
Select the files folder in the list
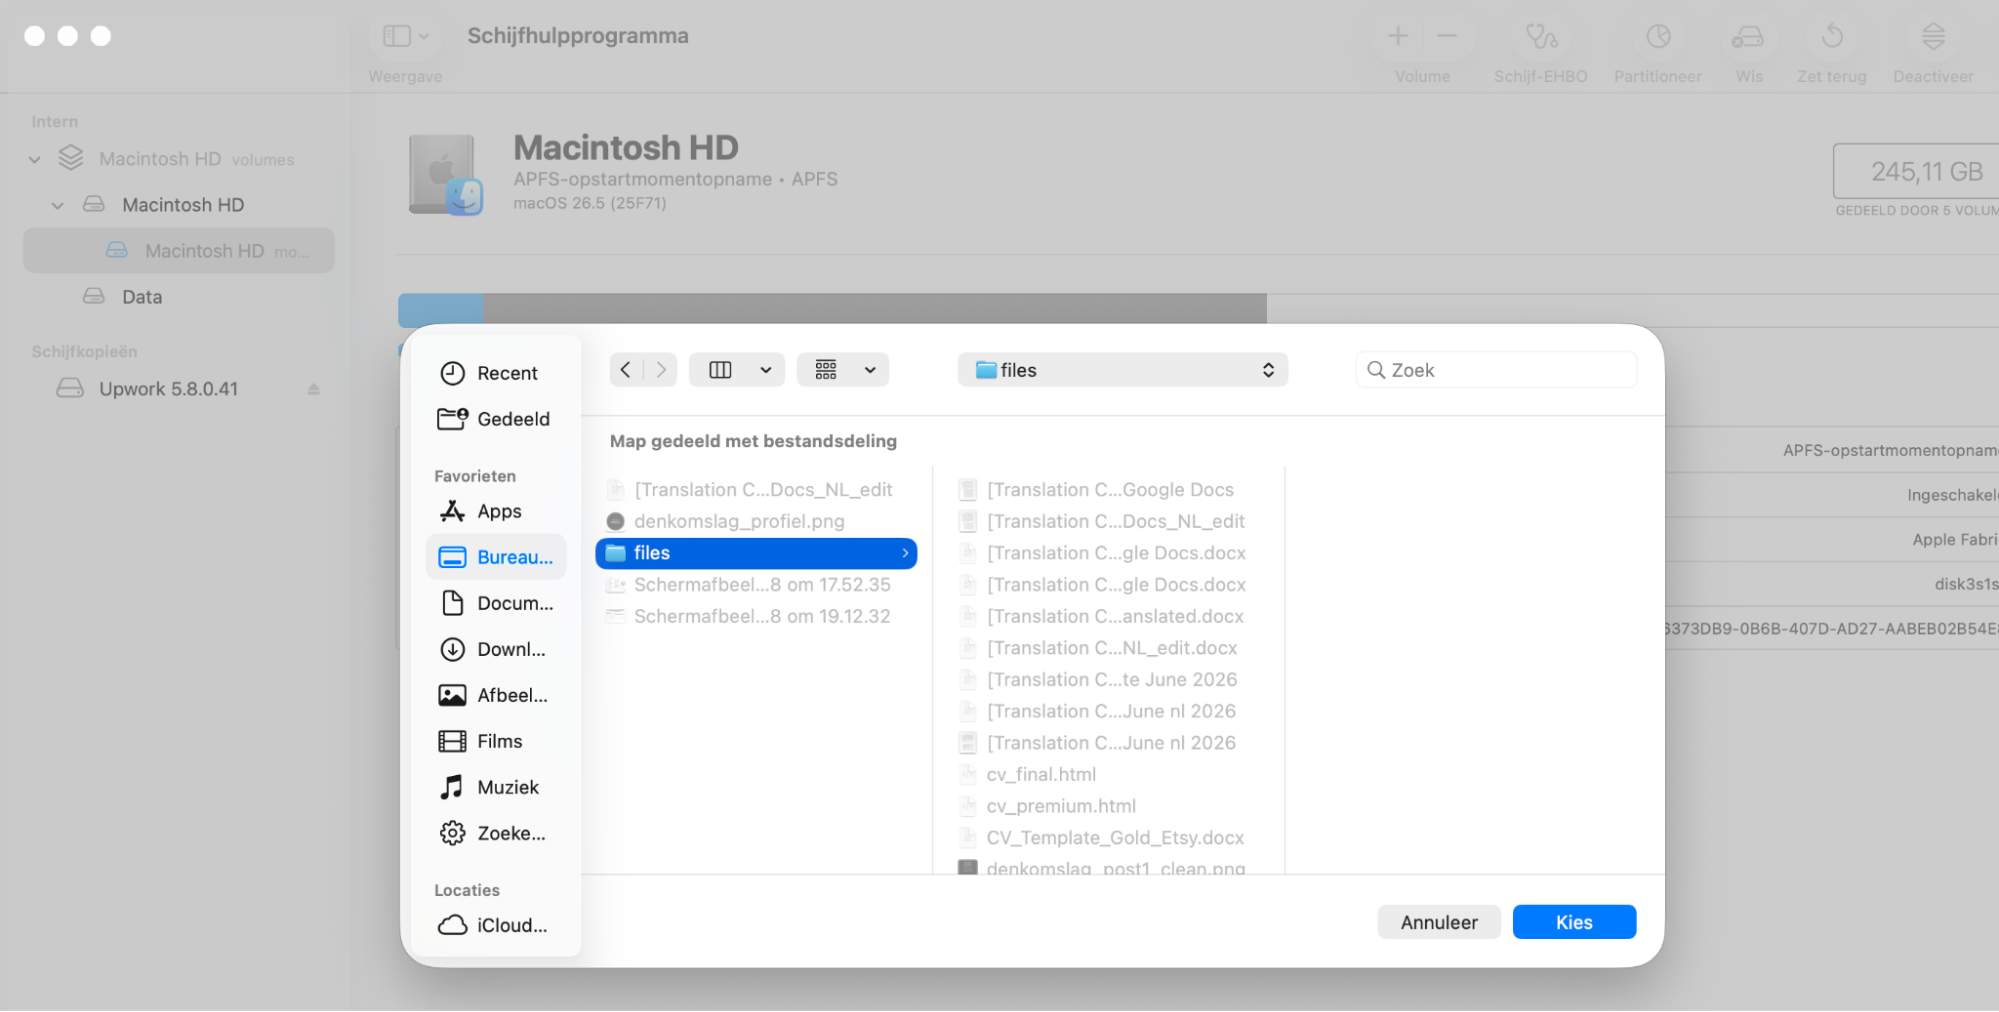point(756,553)
